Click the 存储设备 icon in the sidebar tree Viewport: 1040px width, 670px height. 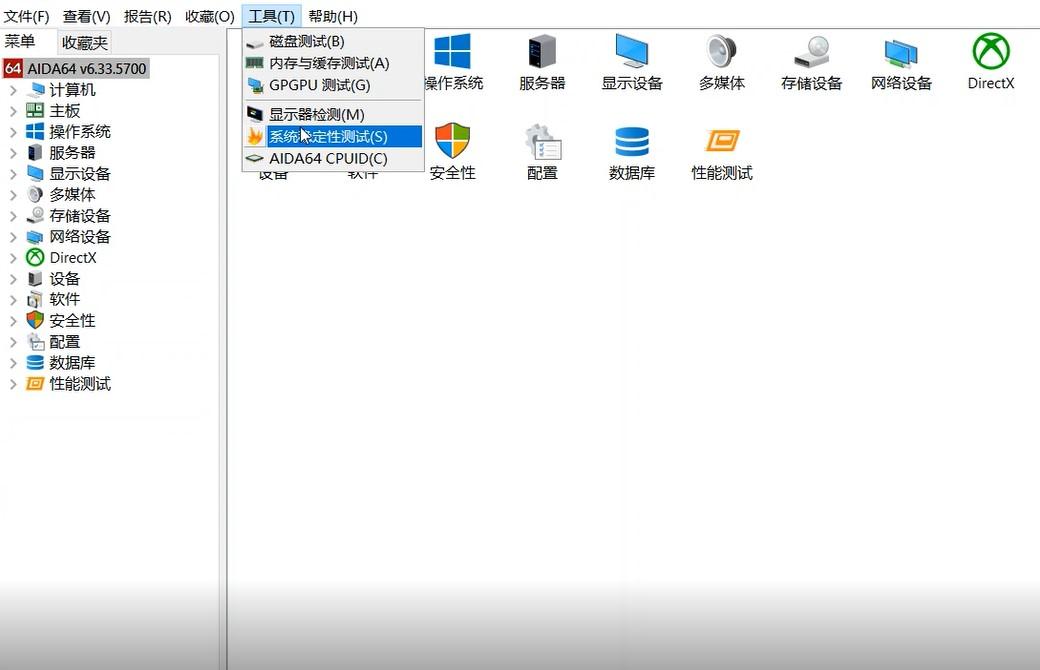(35, 216)
